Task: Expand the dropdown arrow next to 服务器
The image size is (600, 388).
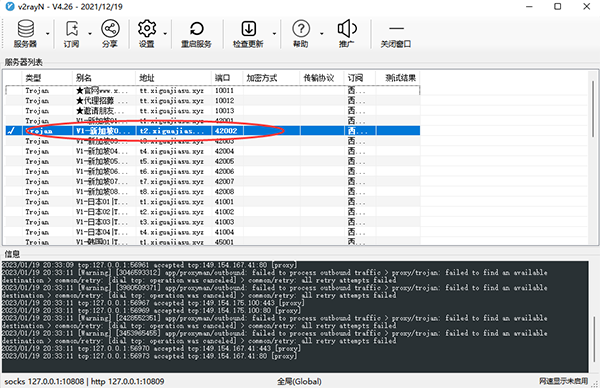Action: coord(47,34)
